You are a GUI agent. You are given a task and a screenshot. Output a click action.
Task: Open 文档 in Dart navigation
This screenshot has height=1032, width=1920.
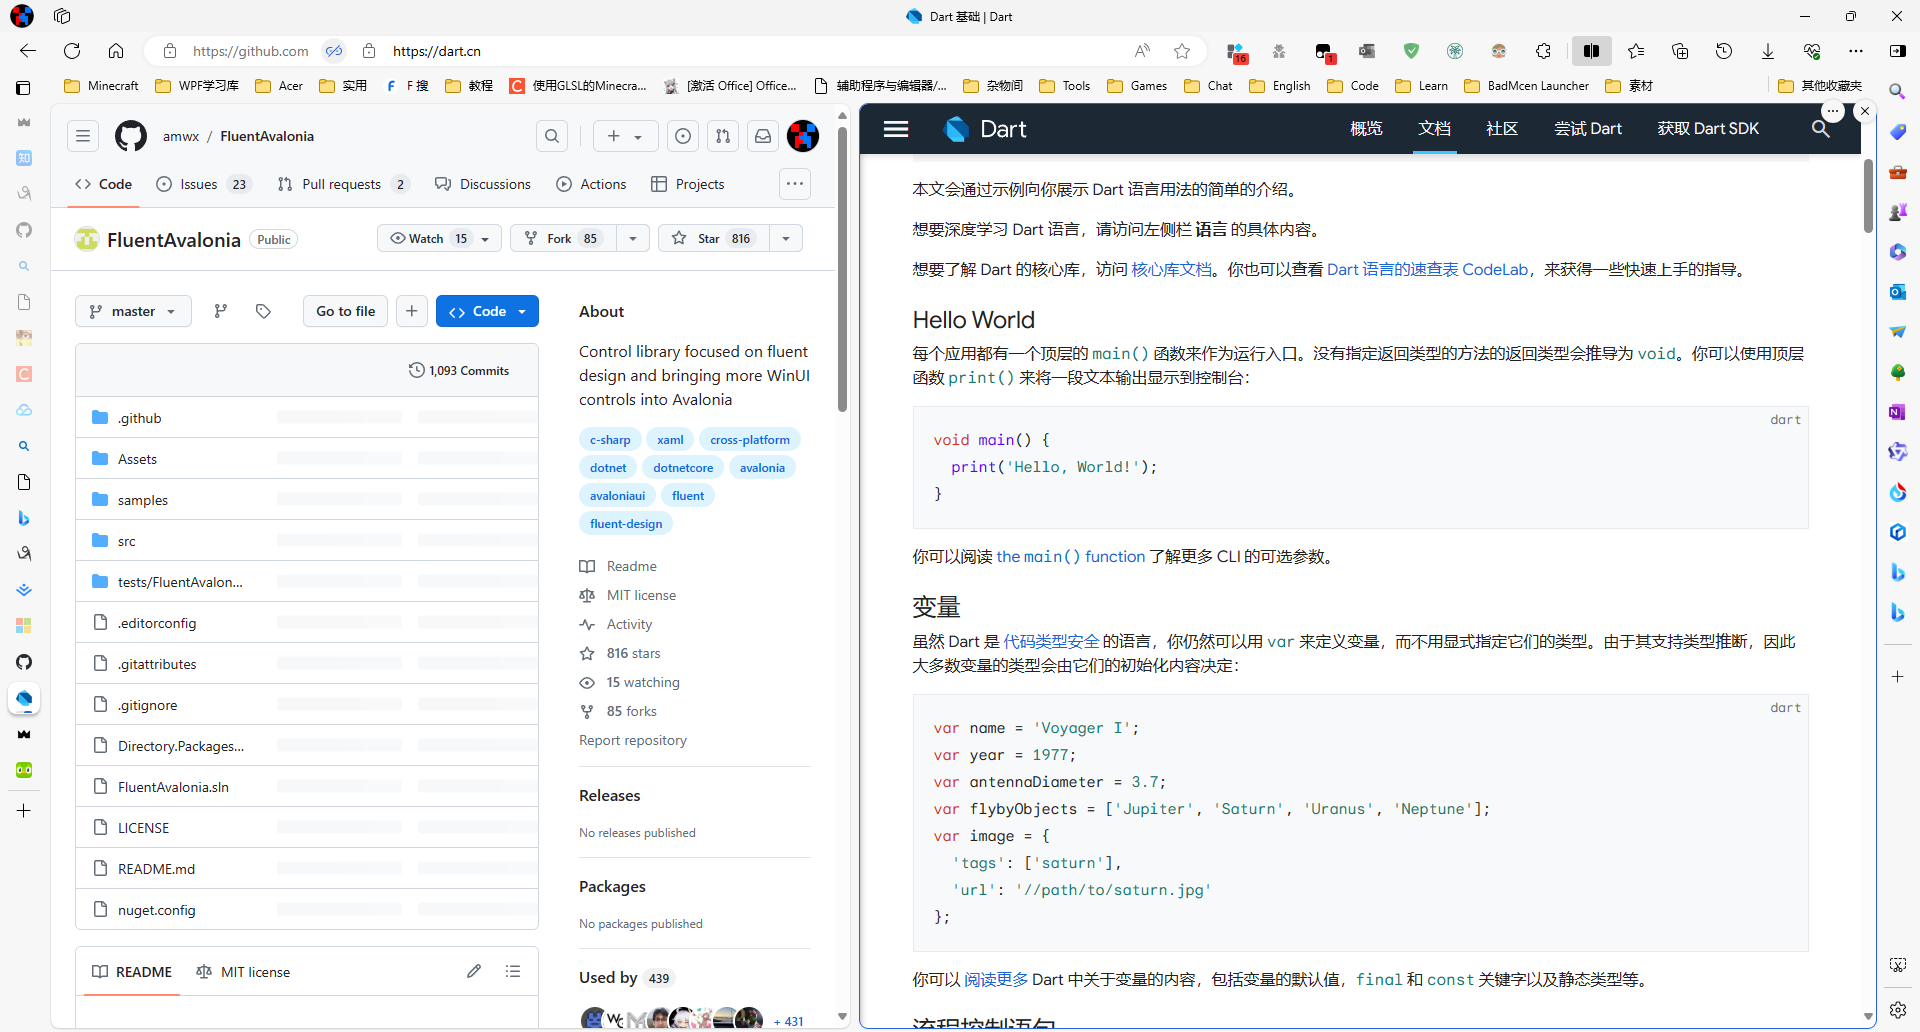[x=1434, y=129]
